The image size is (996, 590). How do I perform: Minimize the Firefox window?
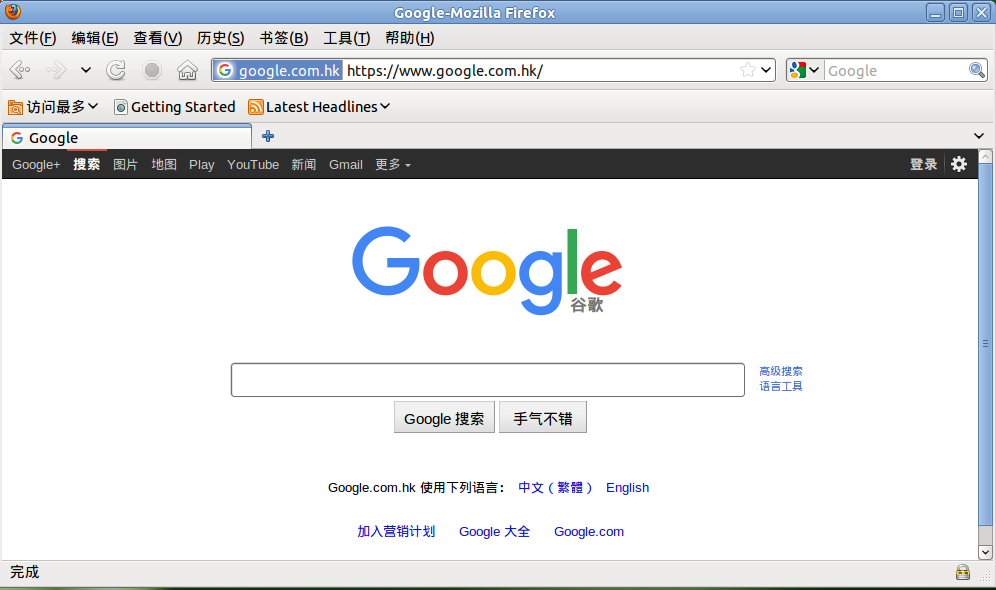tap(936, 12)
